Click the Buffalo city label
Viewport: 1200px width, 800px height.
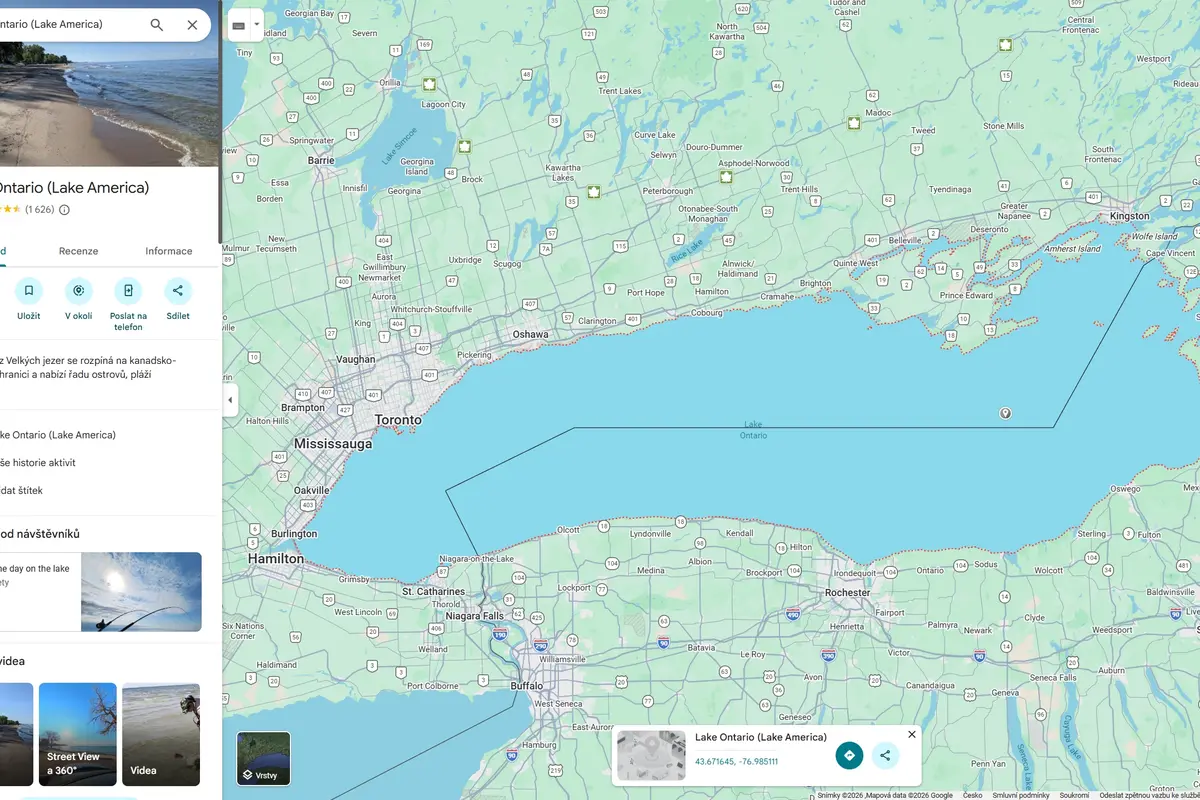click(x=527, y=686)
